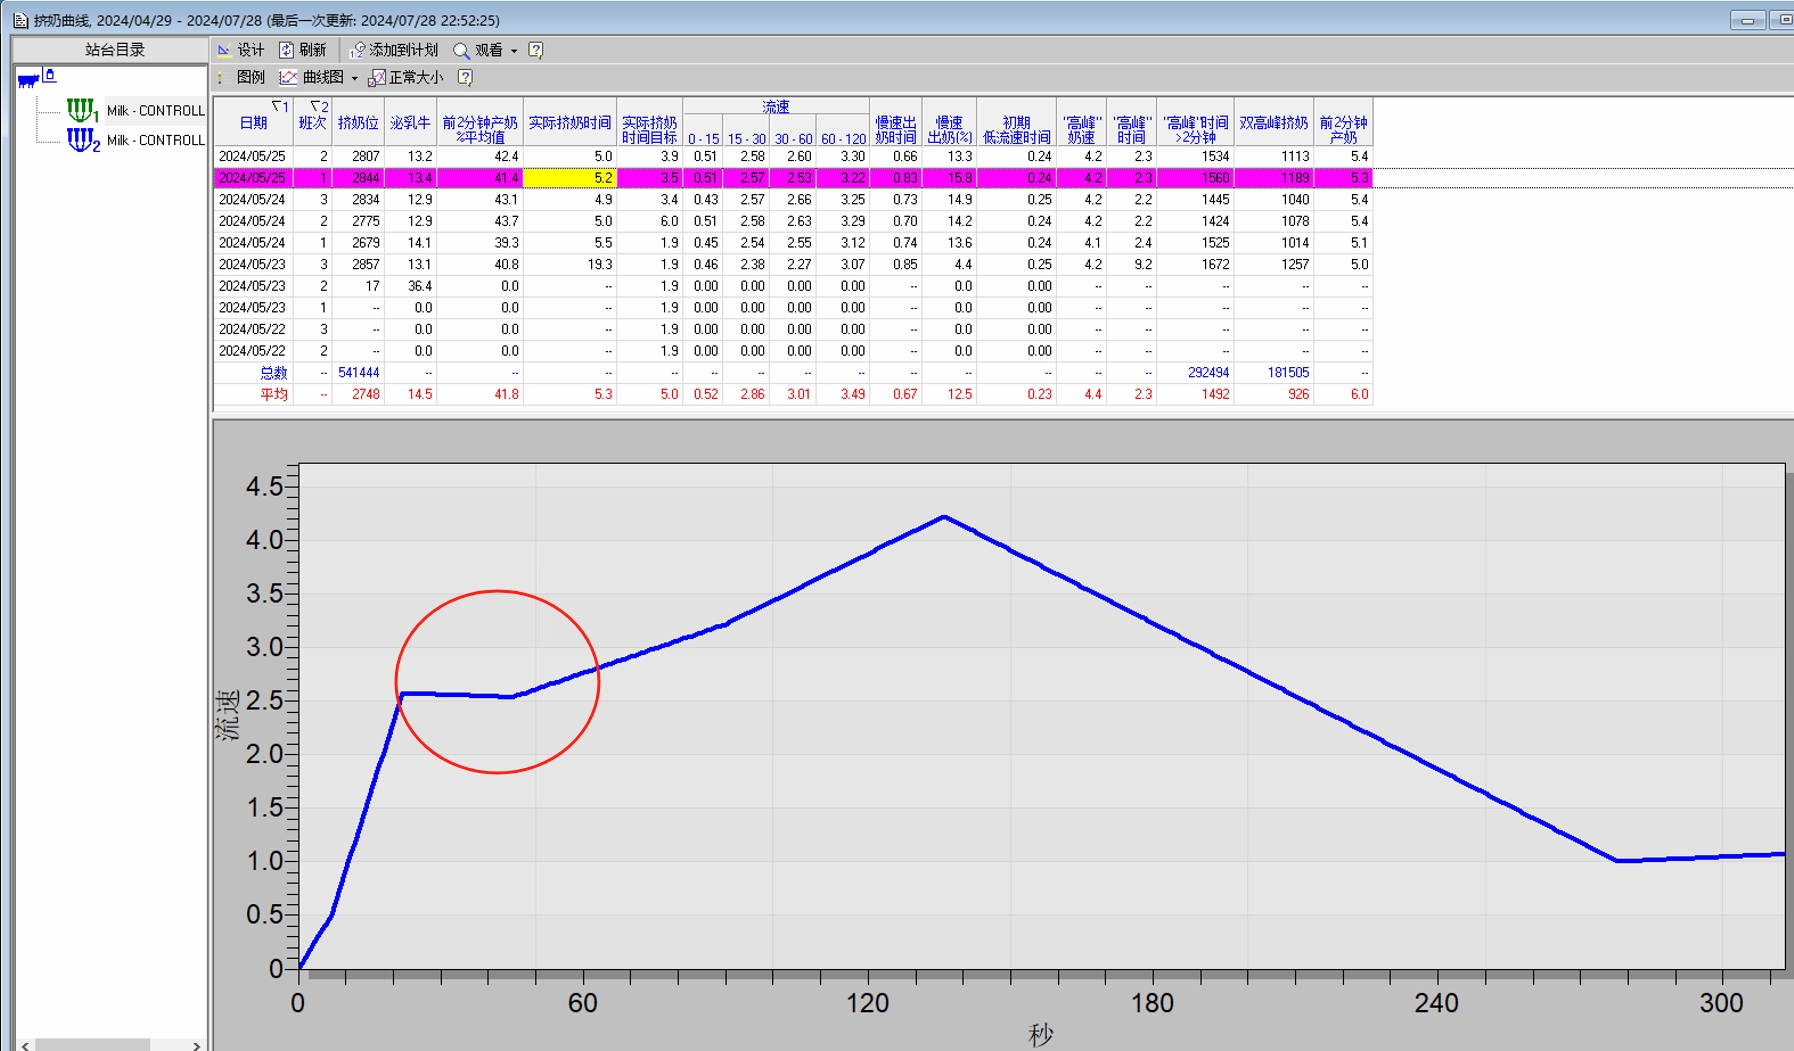
Task: Click the cell with value 36.4
Action: (410, 286)
